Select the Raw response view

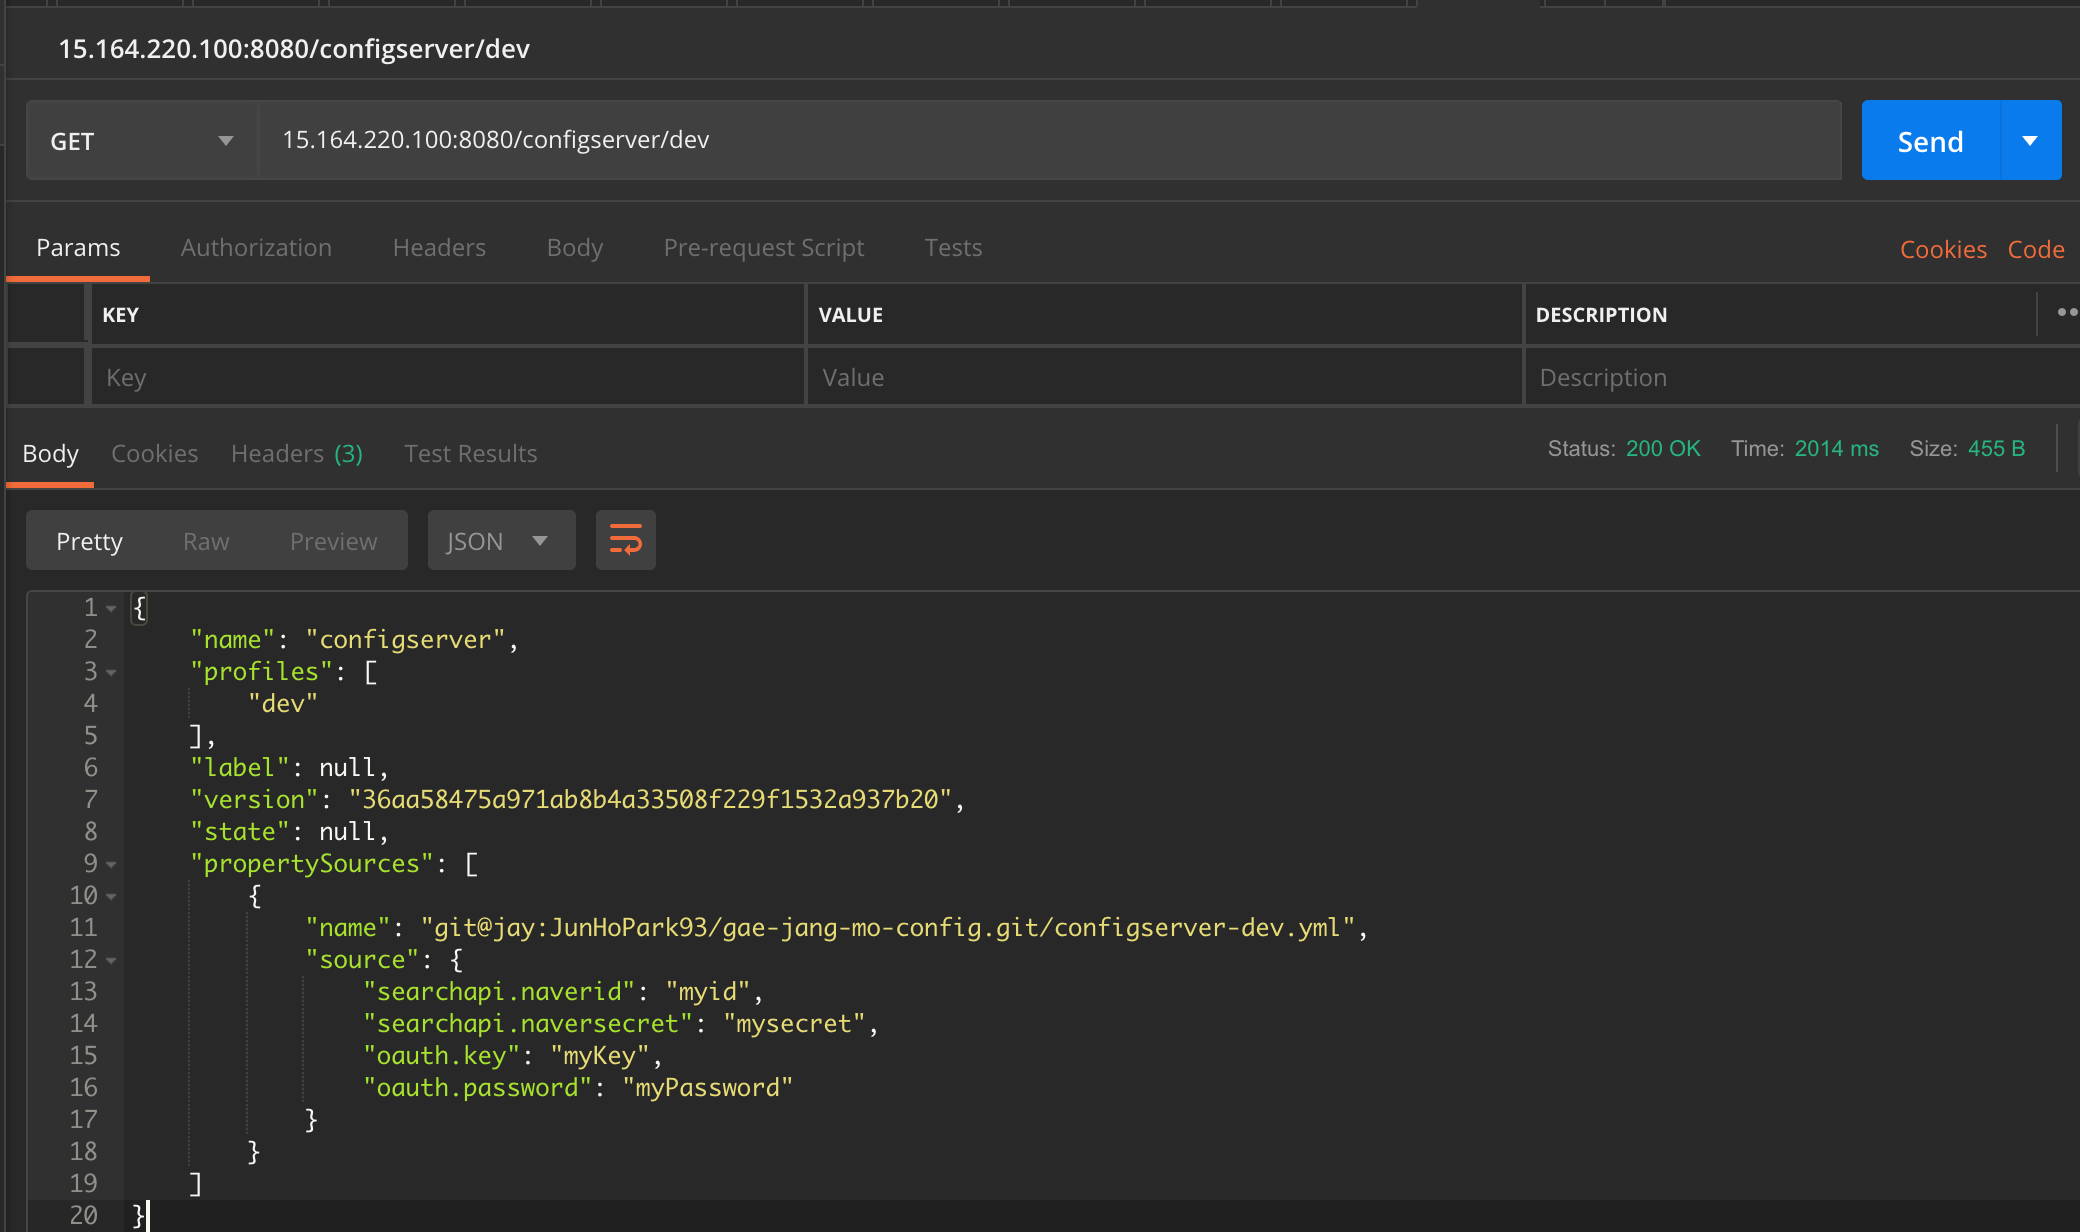point(206,541)
